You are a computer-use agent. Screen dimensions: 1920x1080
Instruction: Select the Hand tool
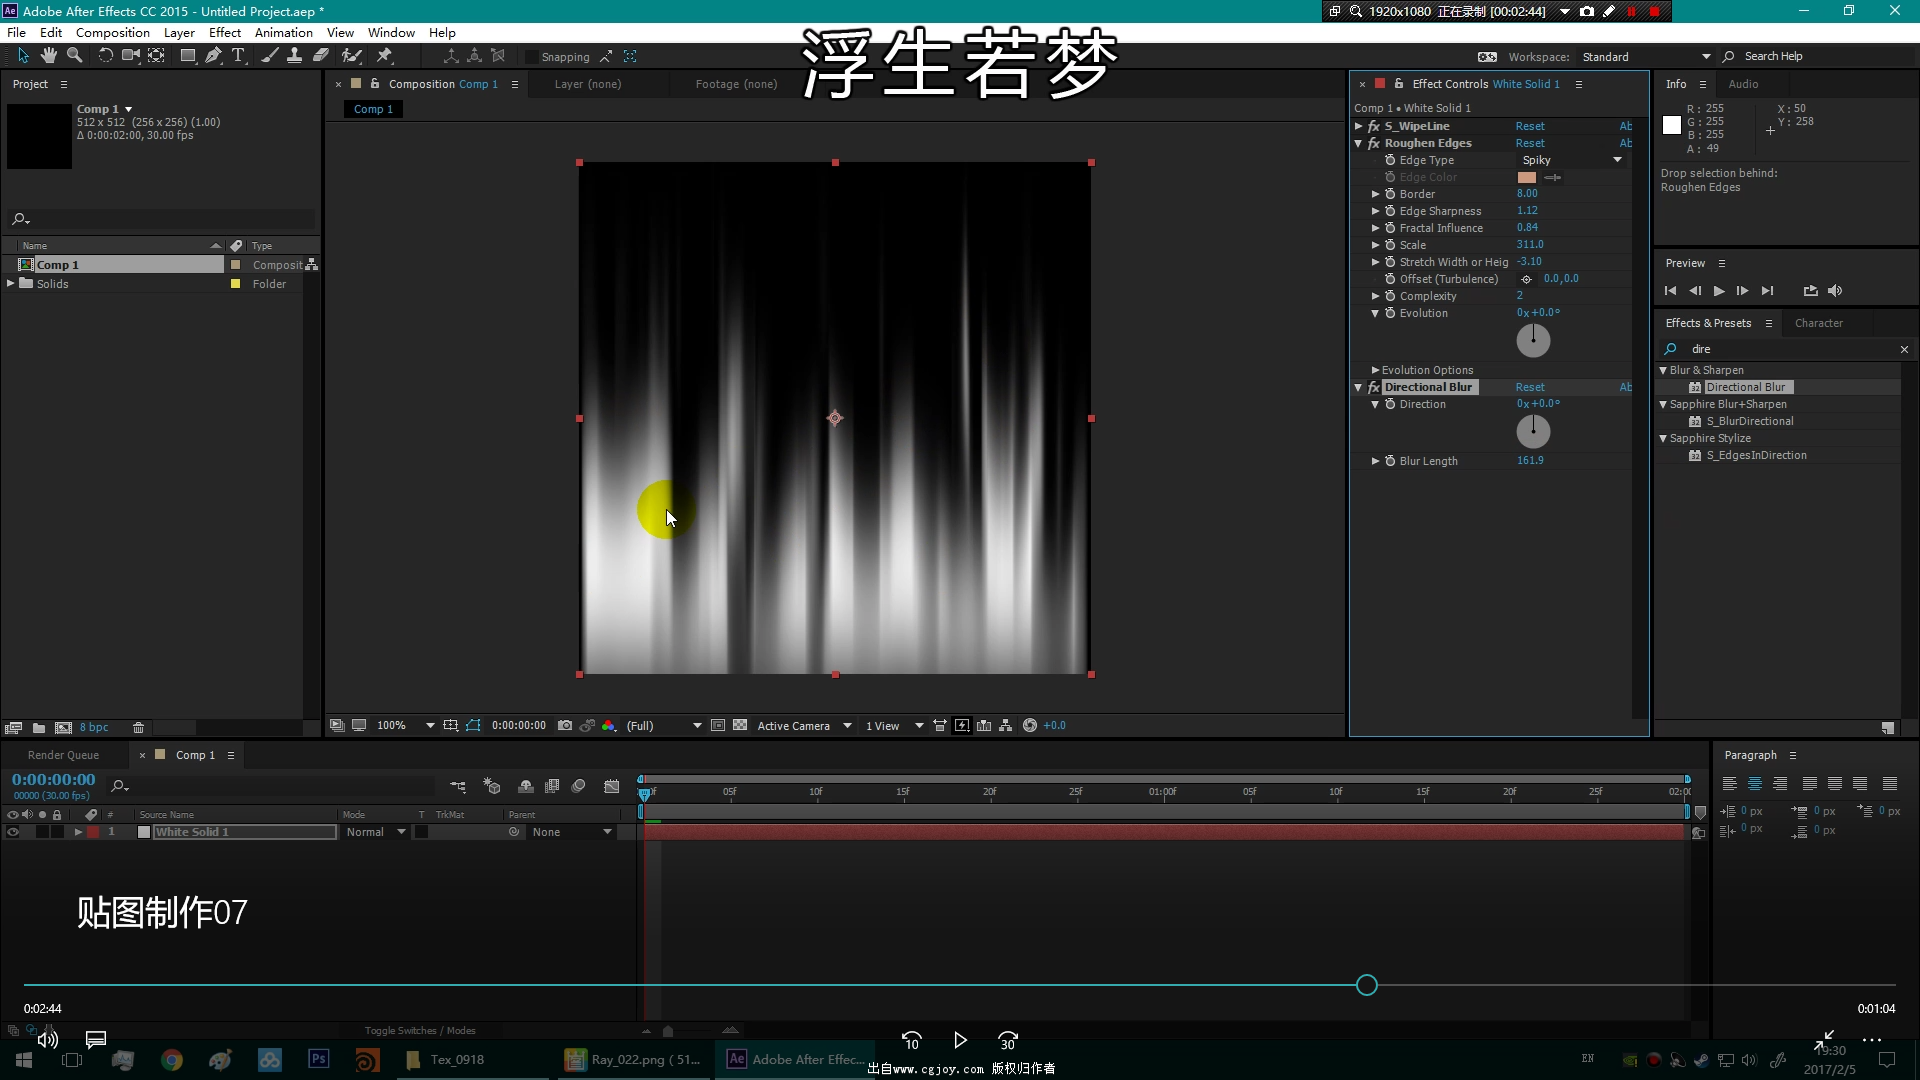pos(49,56)
